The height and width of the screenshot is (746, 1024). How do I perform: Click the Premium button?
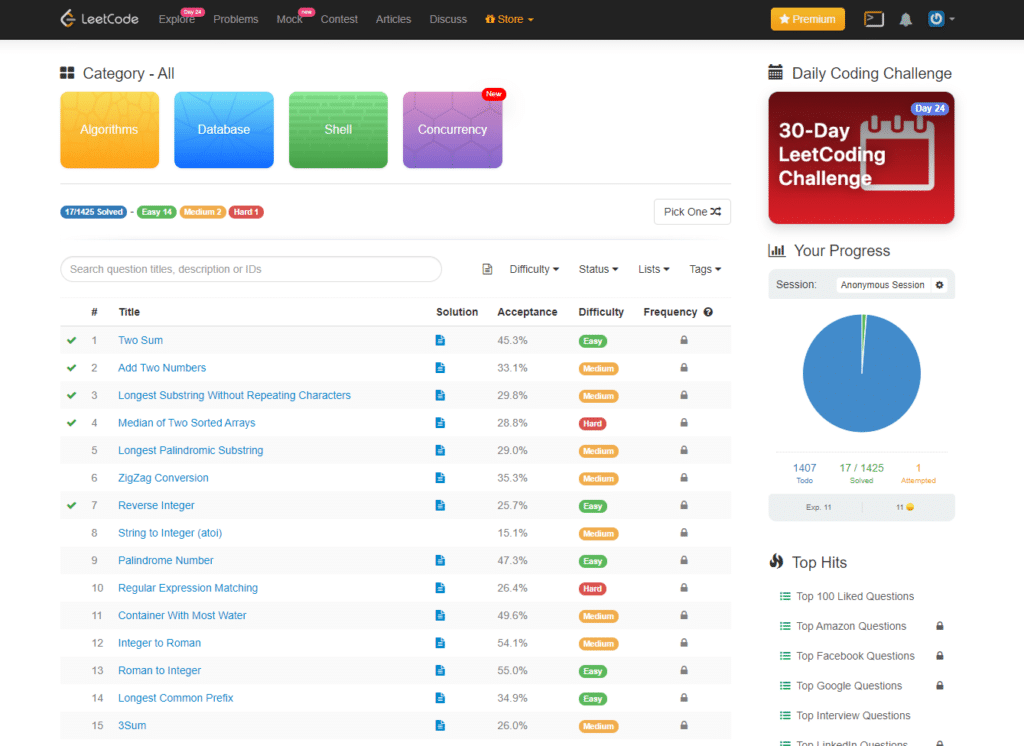point(807,19)
